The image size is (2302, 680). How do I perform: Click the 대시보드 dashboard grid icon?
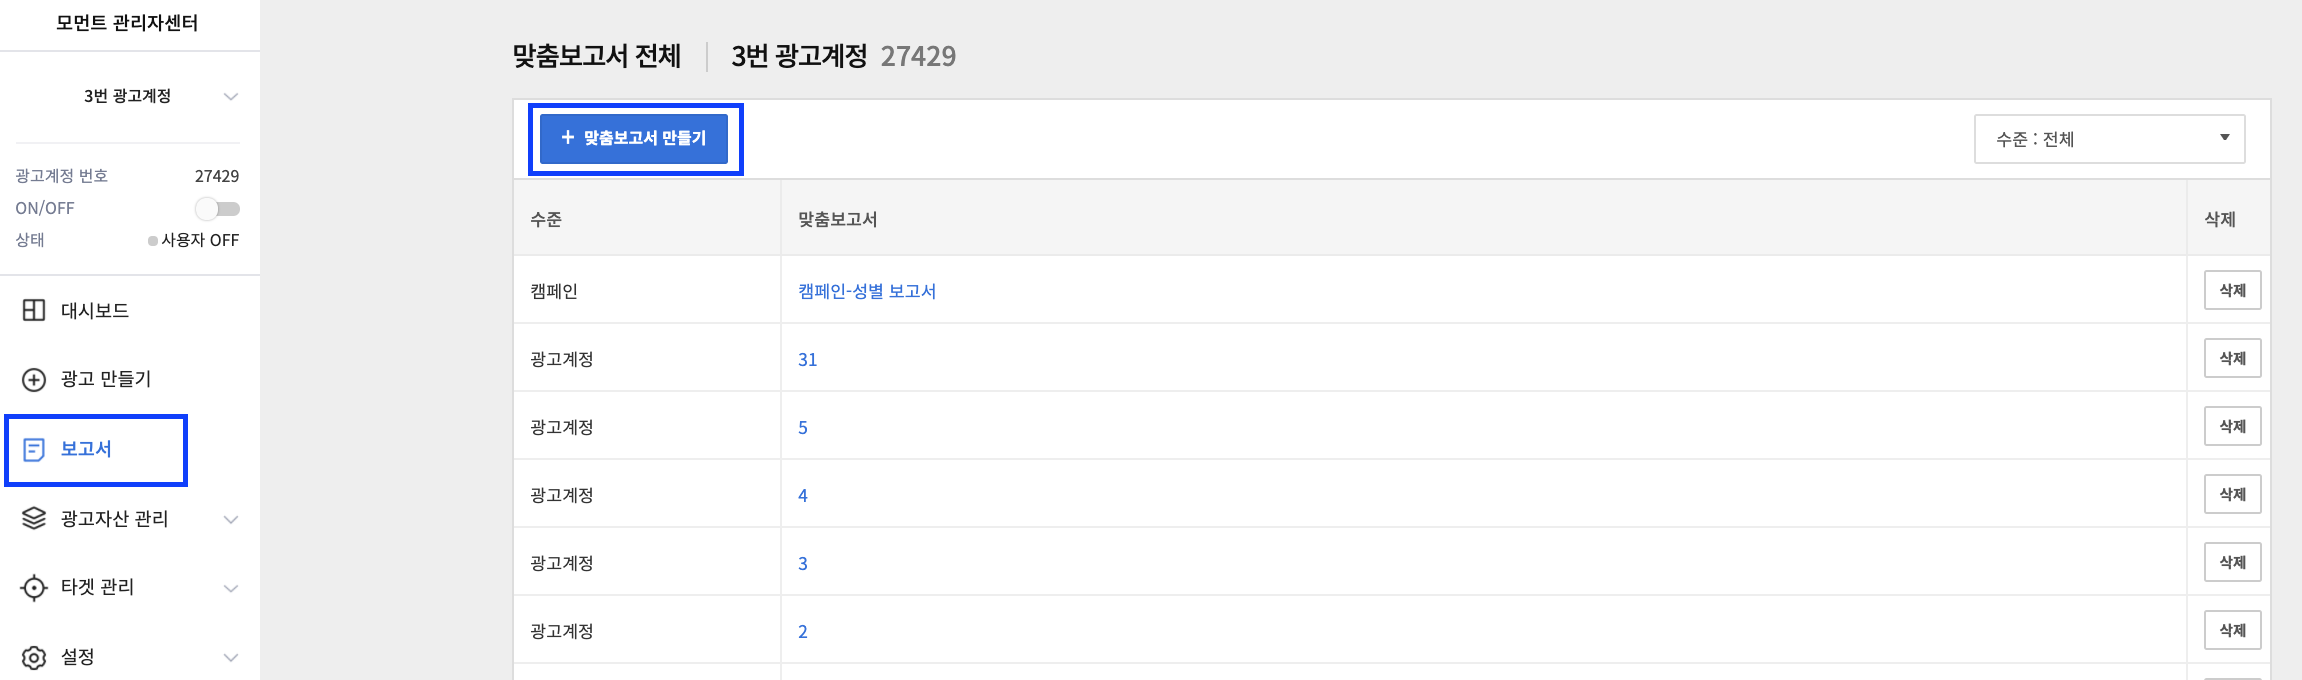tap(34, 310)
